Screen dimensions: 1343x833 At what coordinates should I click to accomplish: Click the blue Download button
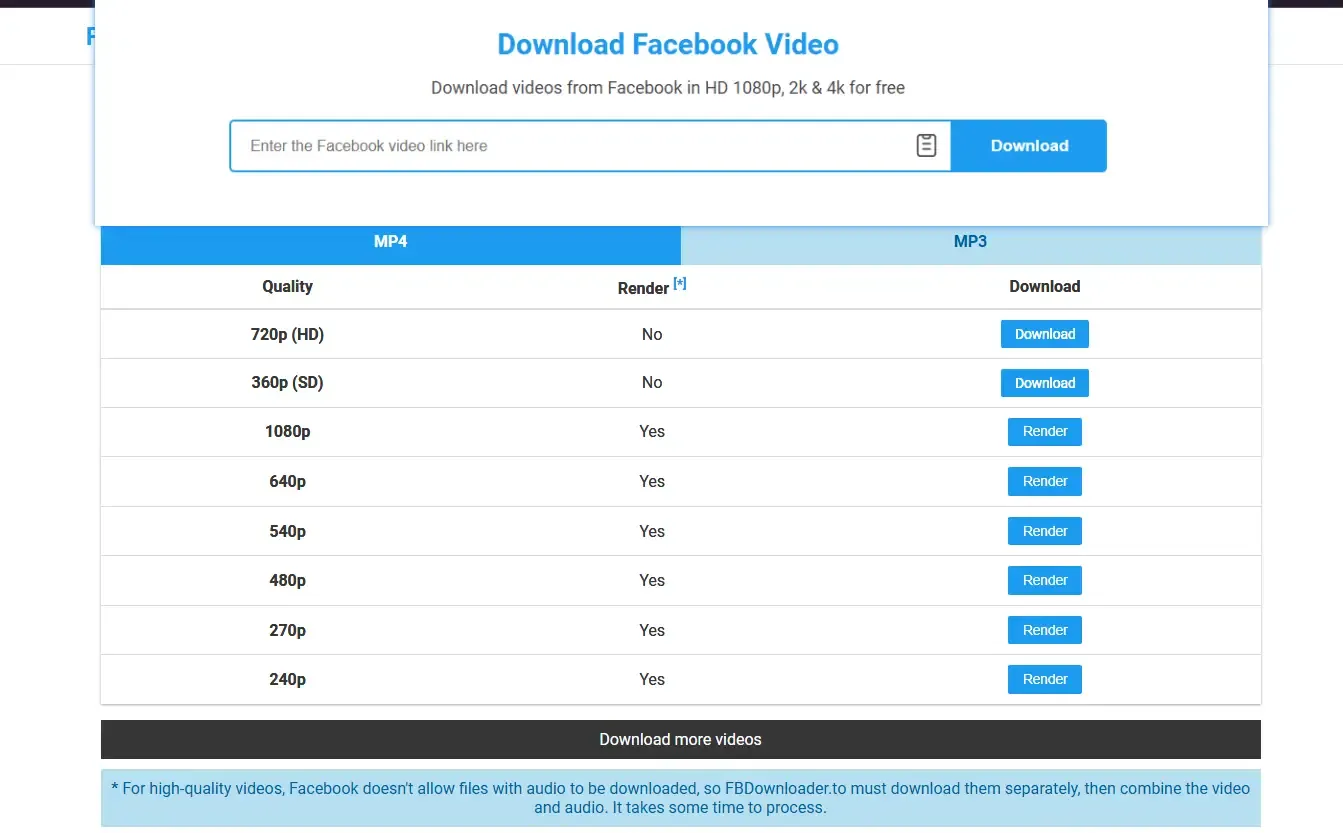pyautogui.click(x=1029, y=145)
